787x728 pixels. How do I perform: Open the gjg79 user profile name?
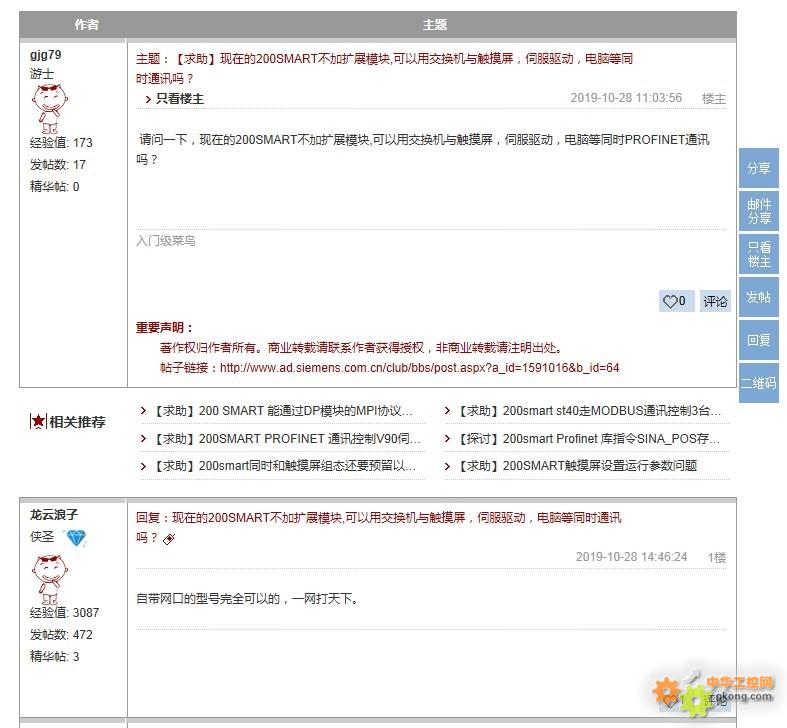tap(46, 55)
